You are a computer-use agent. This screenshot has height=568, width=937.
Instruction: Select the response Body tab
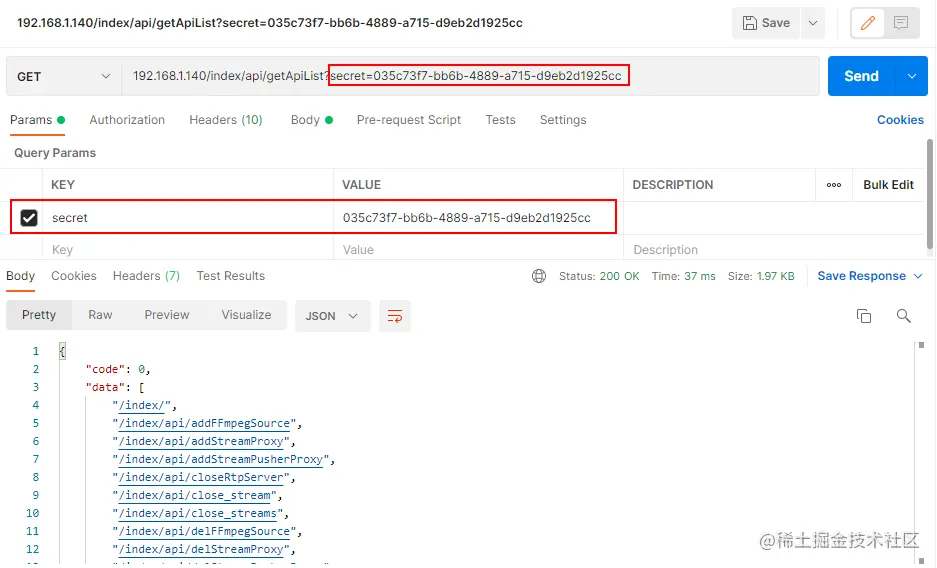(20, 276)
